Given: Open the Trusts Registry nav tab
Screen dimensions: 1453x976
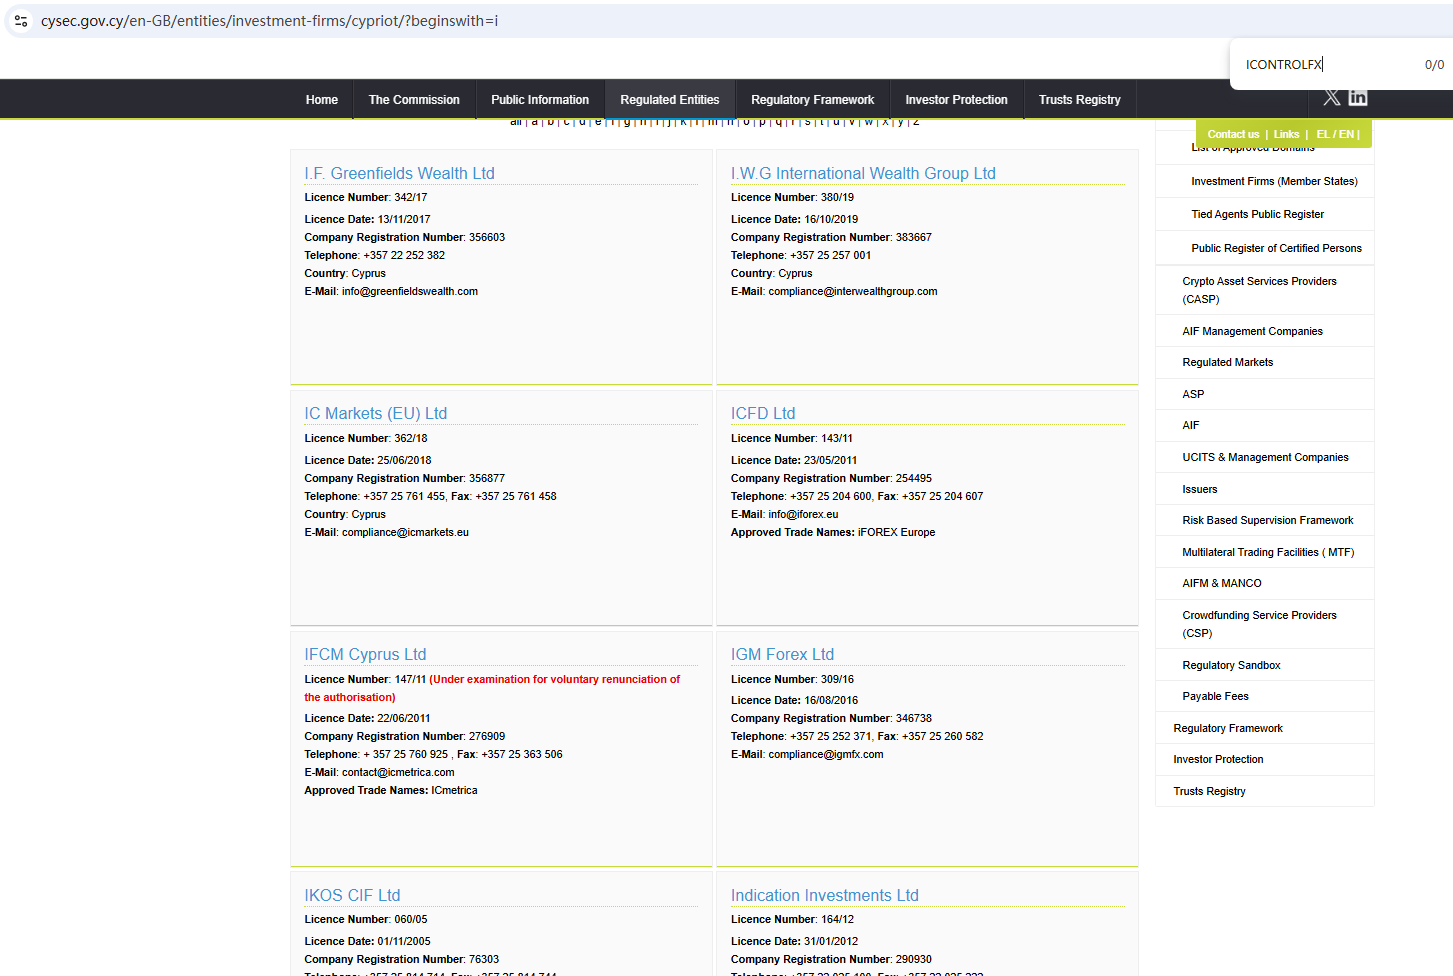Looking at the screenshot, I should (x=1079, y=100).
